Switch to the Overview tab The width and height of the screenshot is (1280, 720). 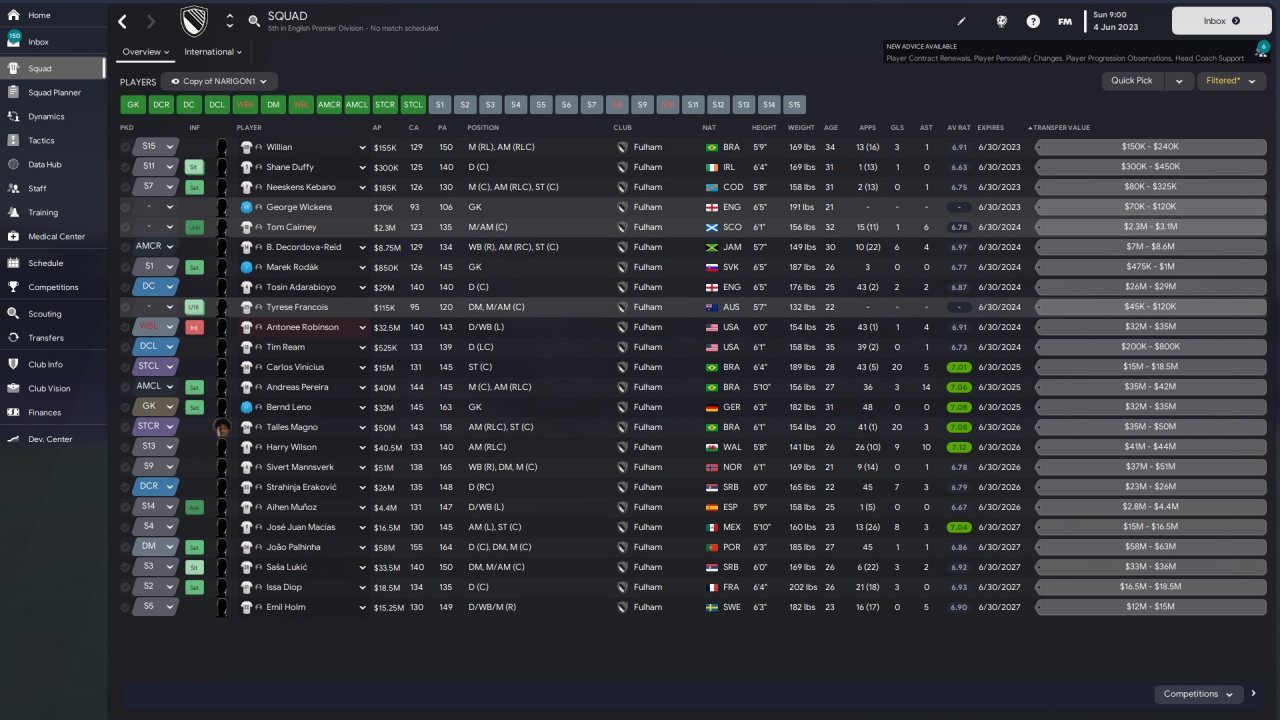pos(146,52)
